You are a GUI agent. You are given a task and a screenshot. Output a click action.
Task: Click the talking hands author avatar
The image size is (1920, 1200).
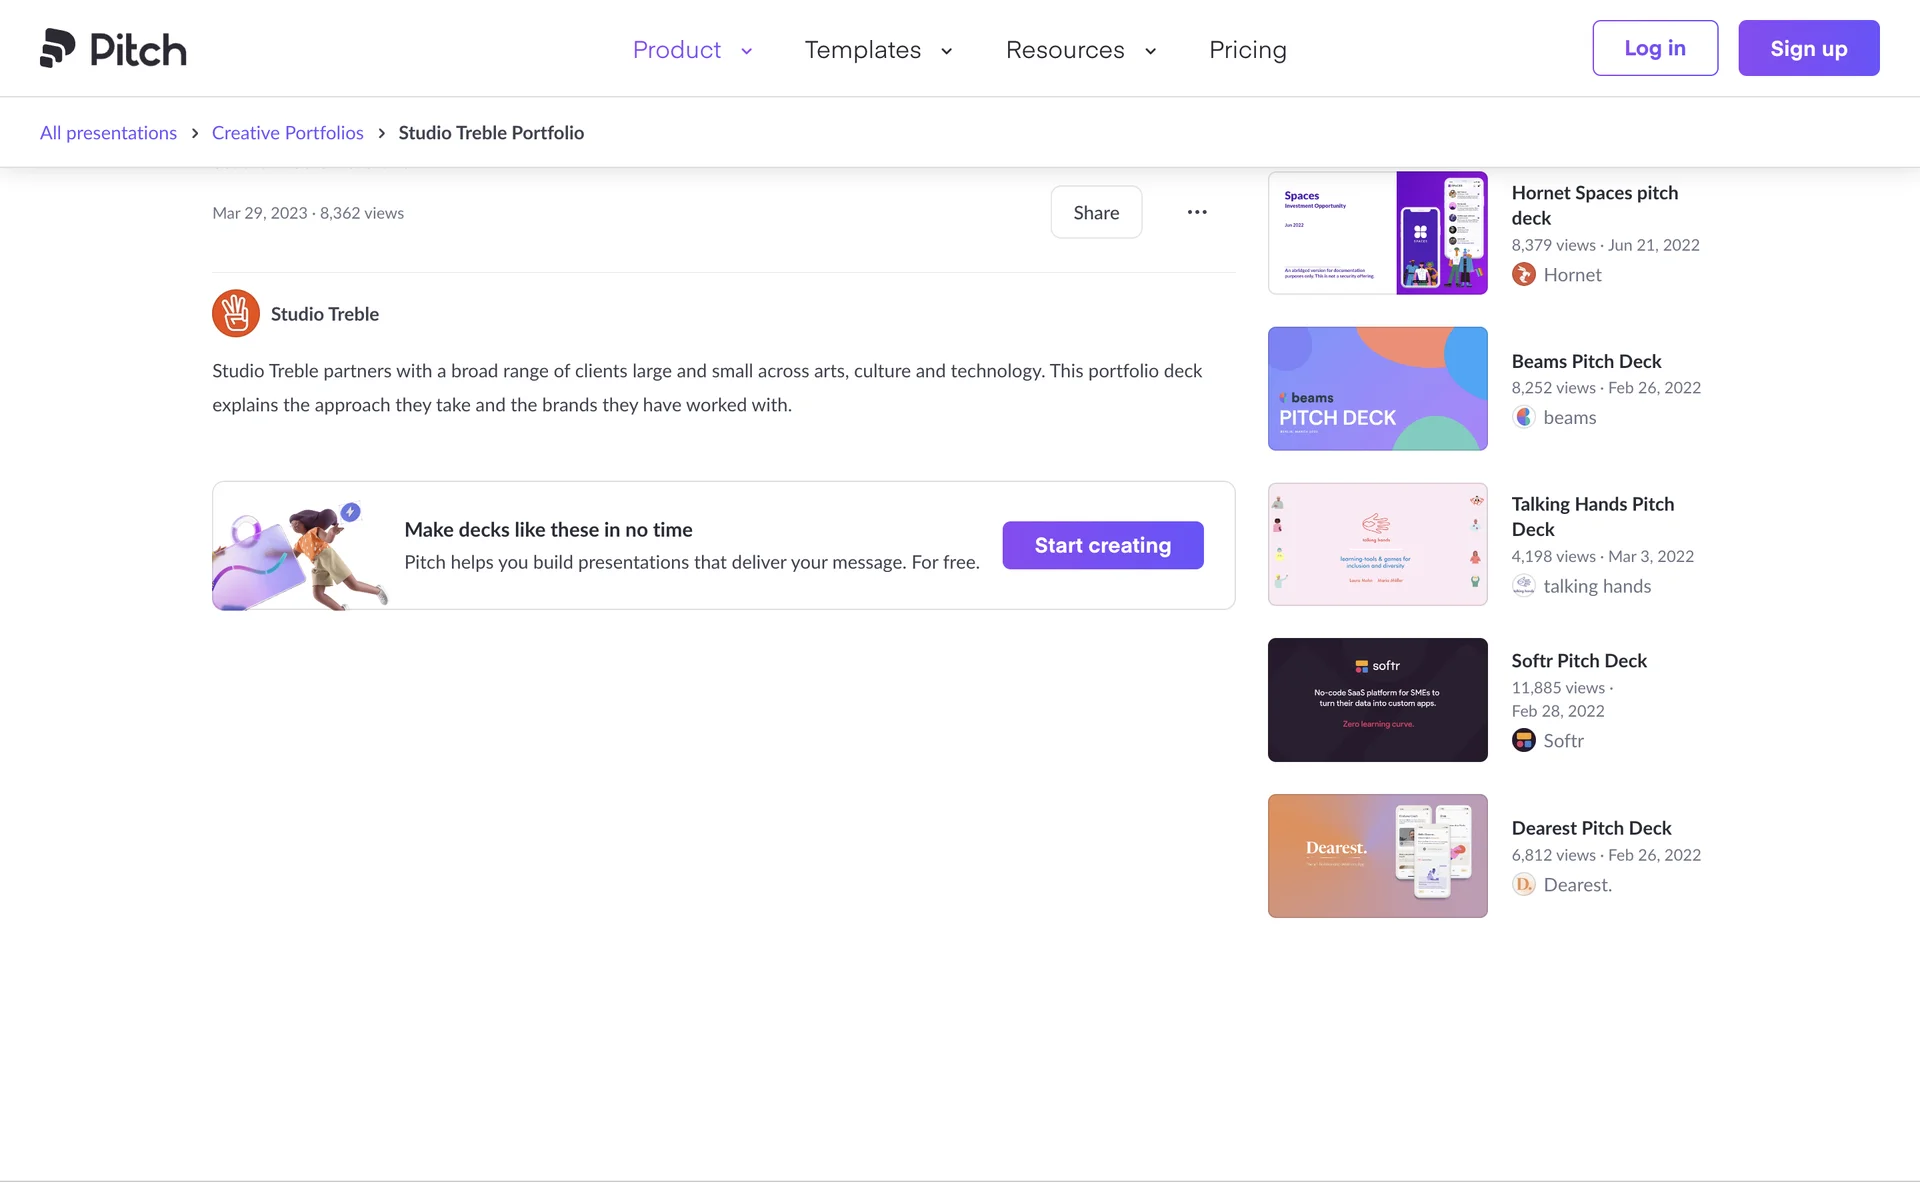point(1523,586)
